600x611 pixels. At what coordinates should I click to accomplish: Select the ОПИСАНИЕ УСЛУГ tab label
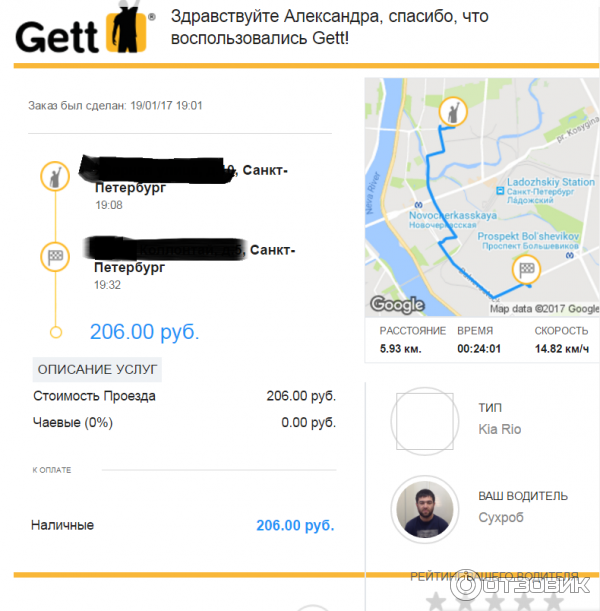click(97, 369)
